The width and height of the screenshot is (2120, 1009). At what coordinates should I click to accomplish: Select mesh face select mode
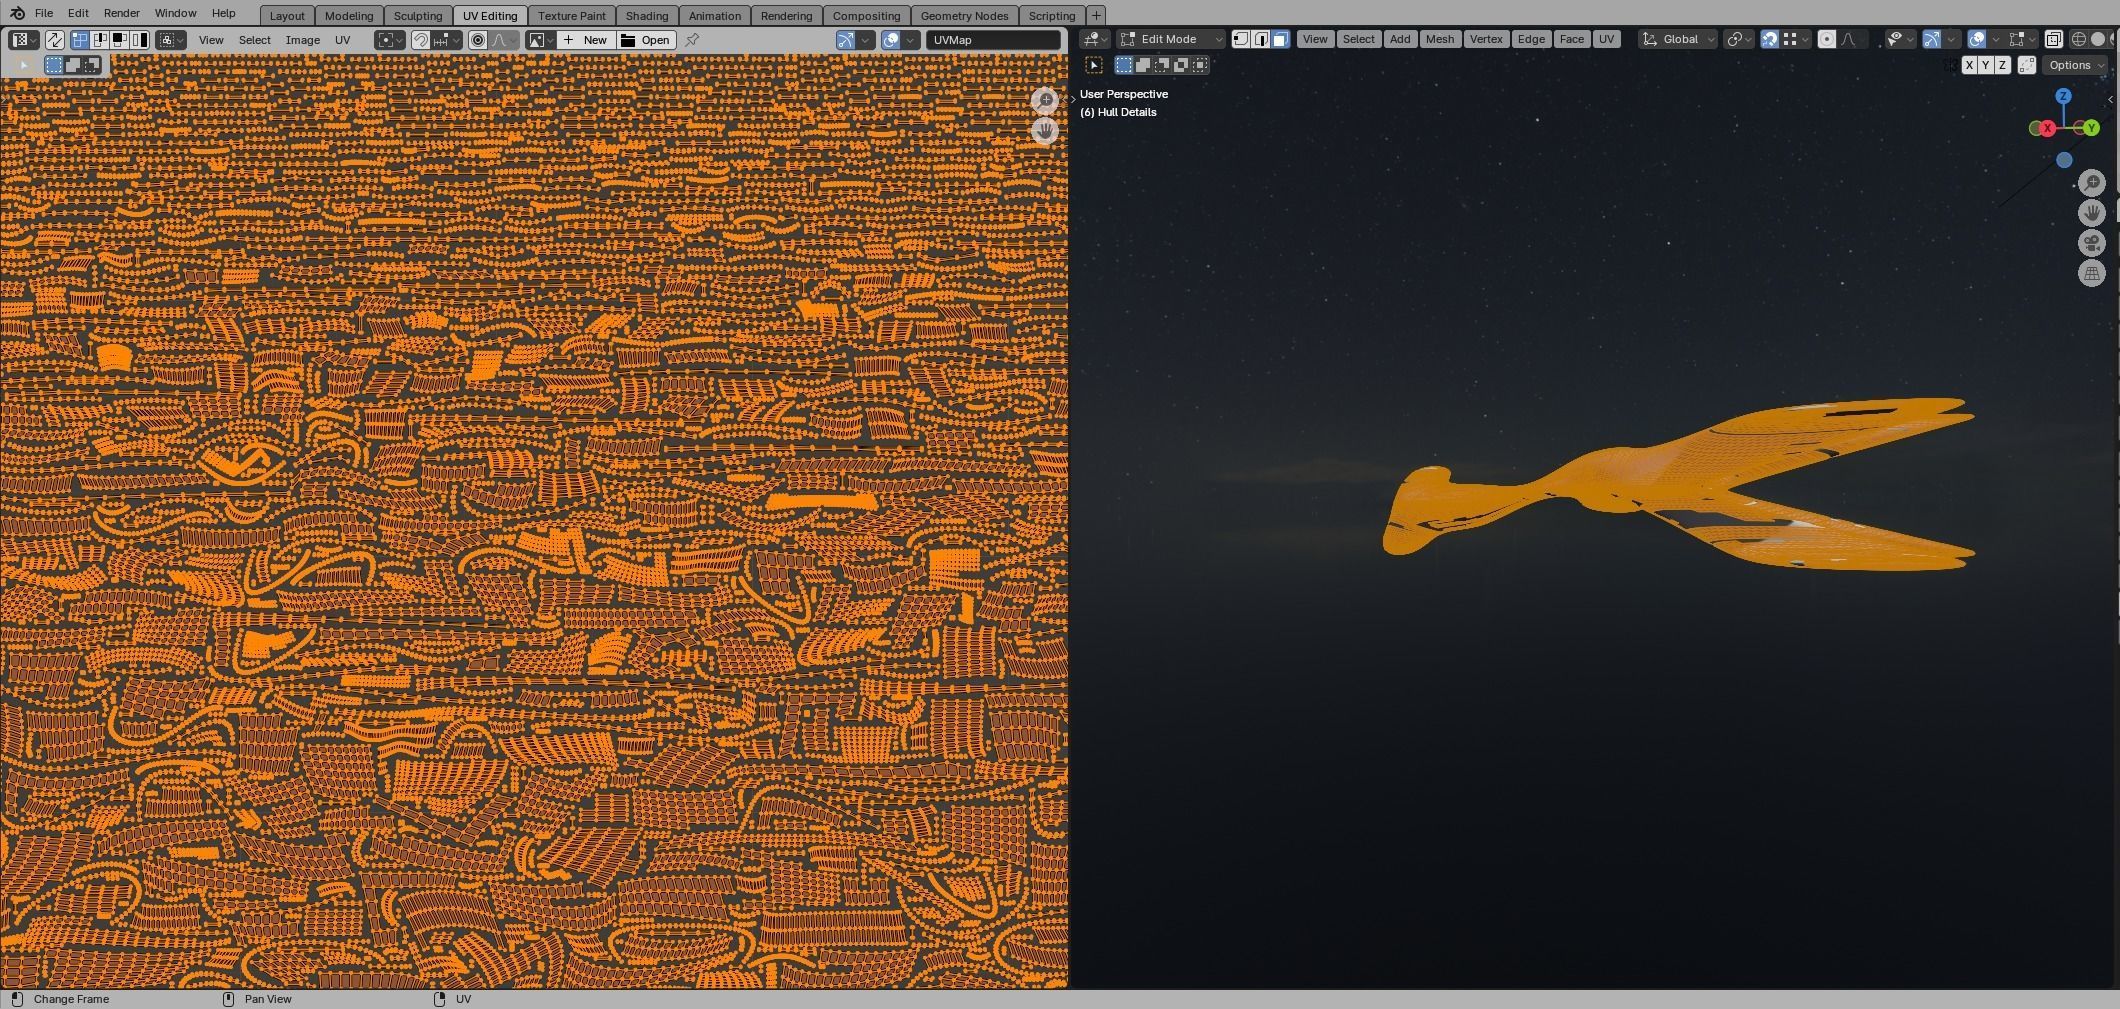coord(1280,39)
